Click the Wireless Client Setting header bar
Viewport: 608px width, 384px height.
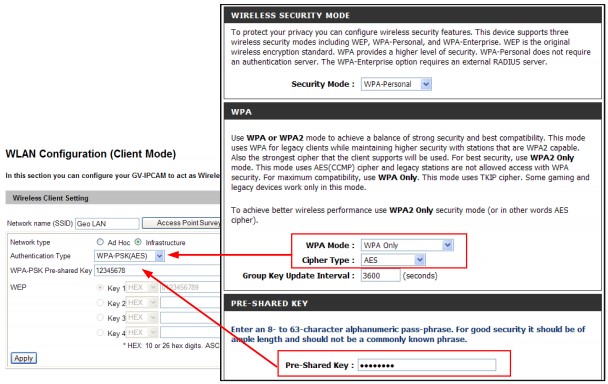(113, 198)
